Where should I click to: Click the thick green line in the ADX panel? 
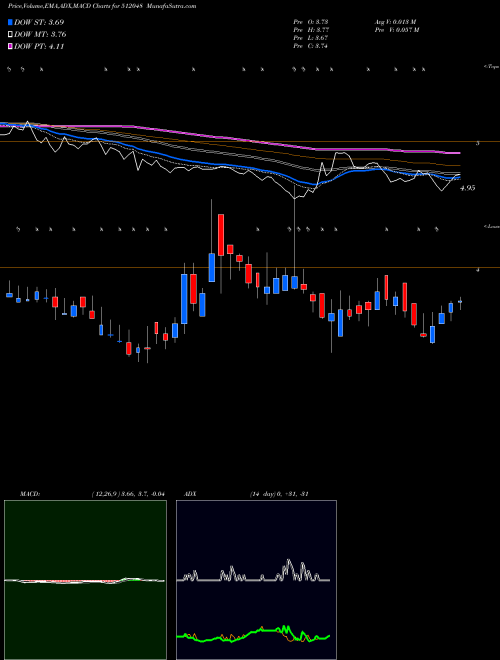(253, 632)
